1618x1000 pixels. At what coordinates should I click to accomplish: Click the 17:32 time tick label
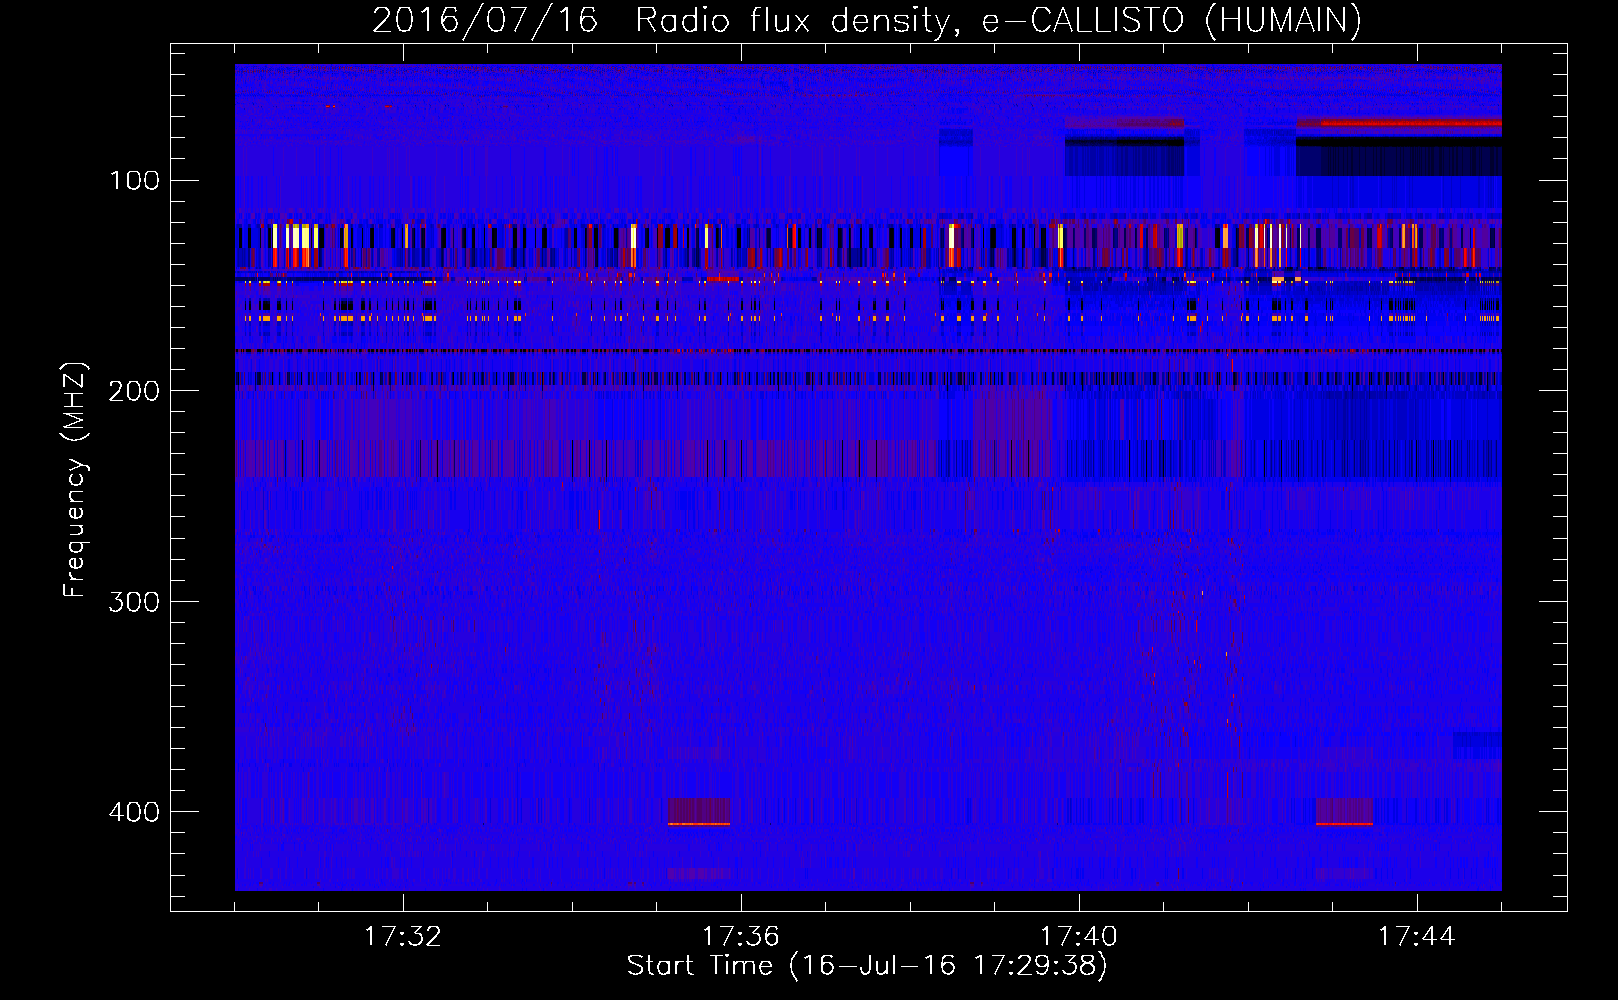[x=402, y=937]
